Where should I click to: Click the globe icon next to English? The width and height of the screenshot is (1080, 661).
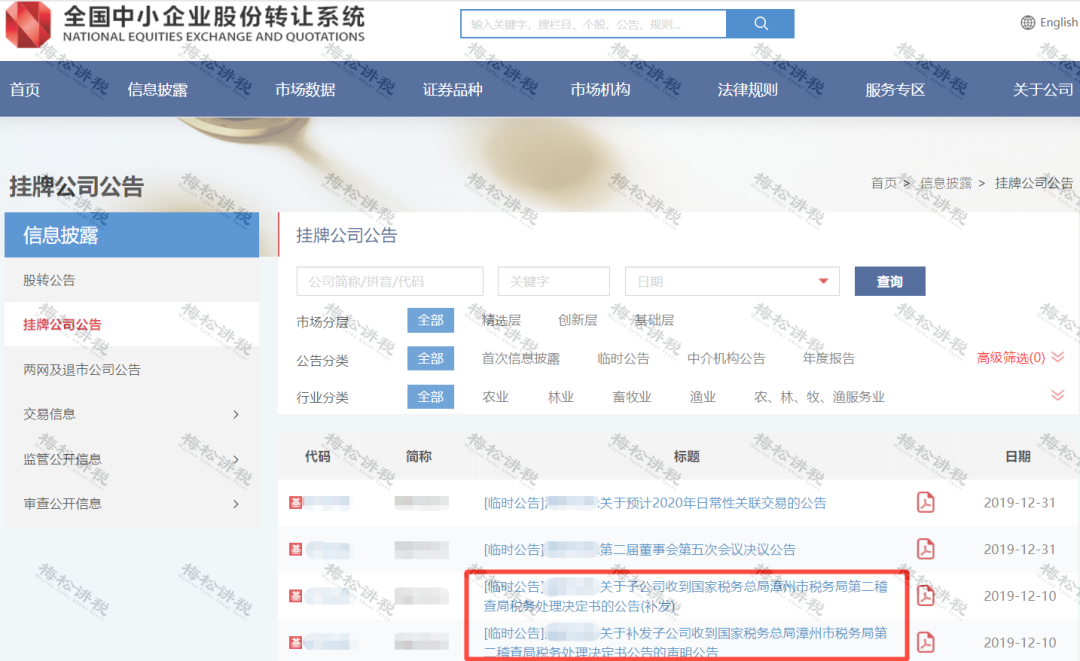pyautogui.click(x=1026, y=21)
